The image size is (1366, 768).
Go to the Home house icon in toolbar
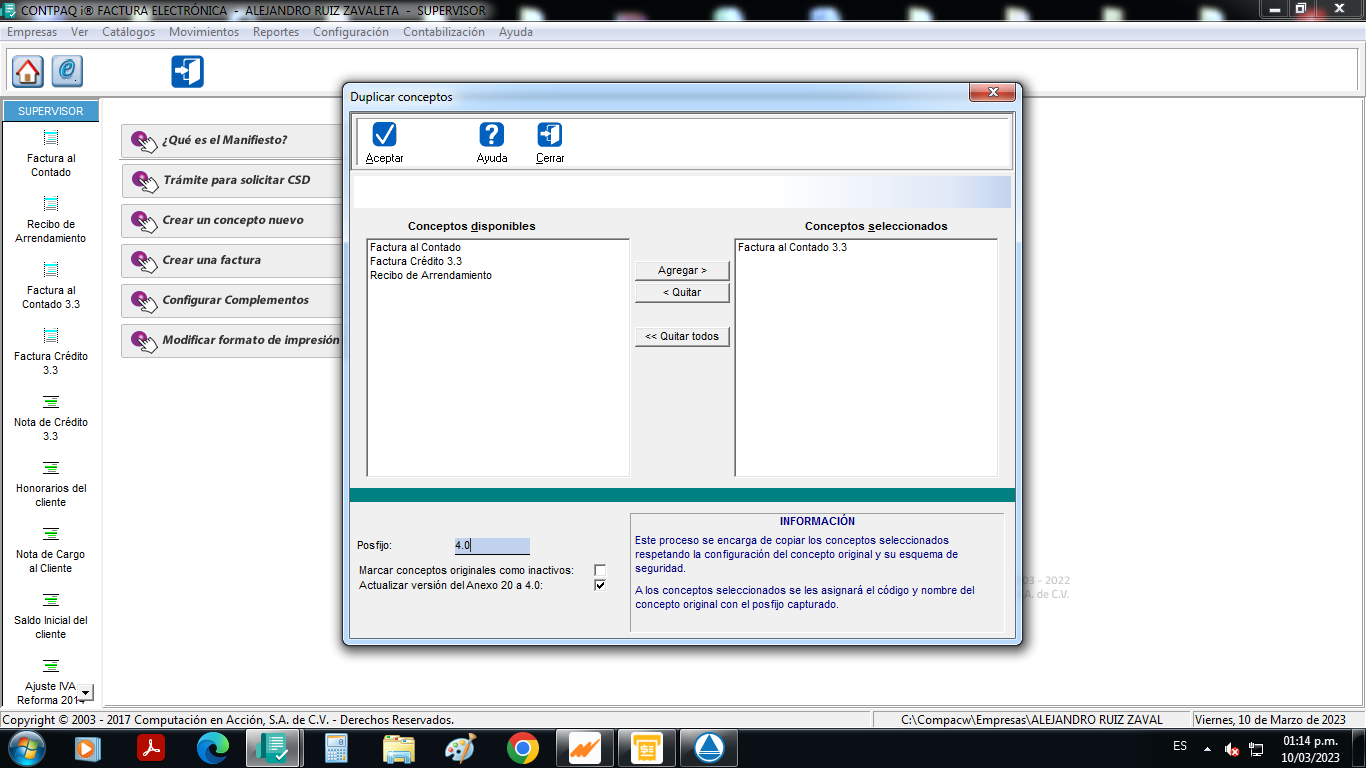(28, 71)
